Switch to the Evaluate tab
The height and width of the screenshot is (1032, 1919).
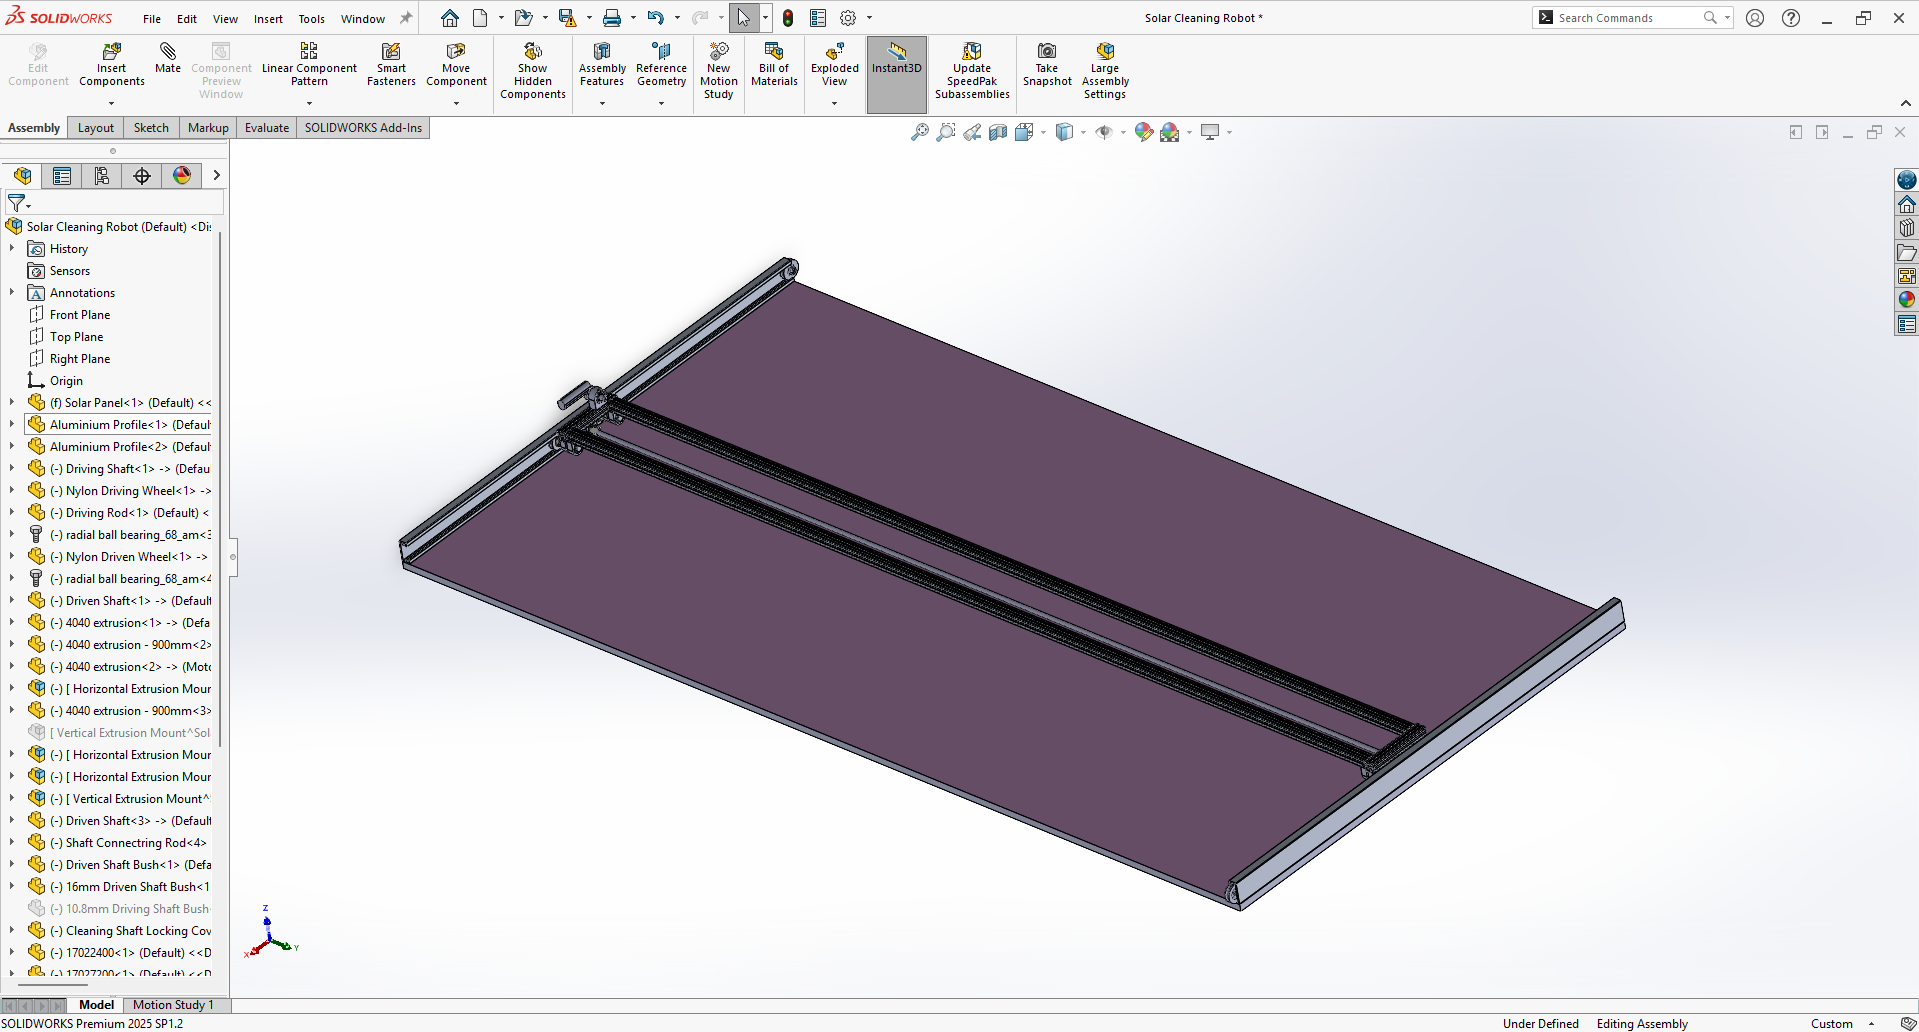267,128
